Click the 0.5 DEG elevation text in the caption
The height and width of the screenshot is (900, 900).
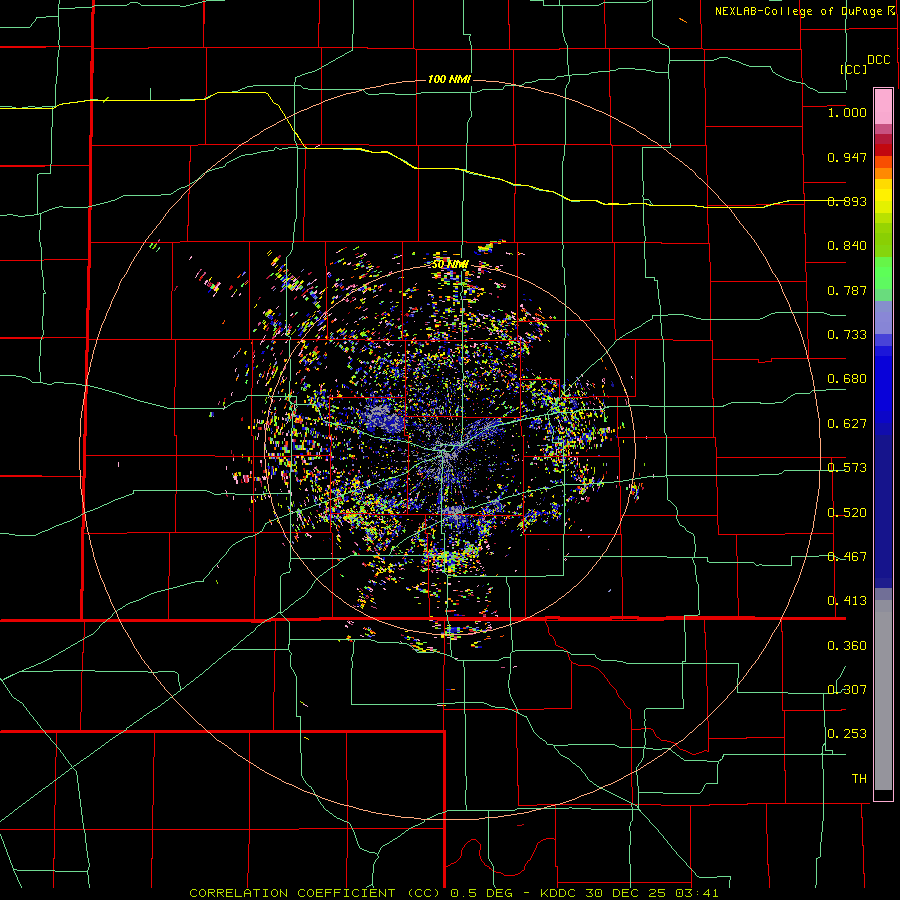(483, 893)
